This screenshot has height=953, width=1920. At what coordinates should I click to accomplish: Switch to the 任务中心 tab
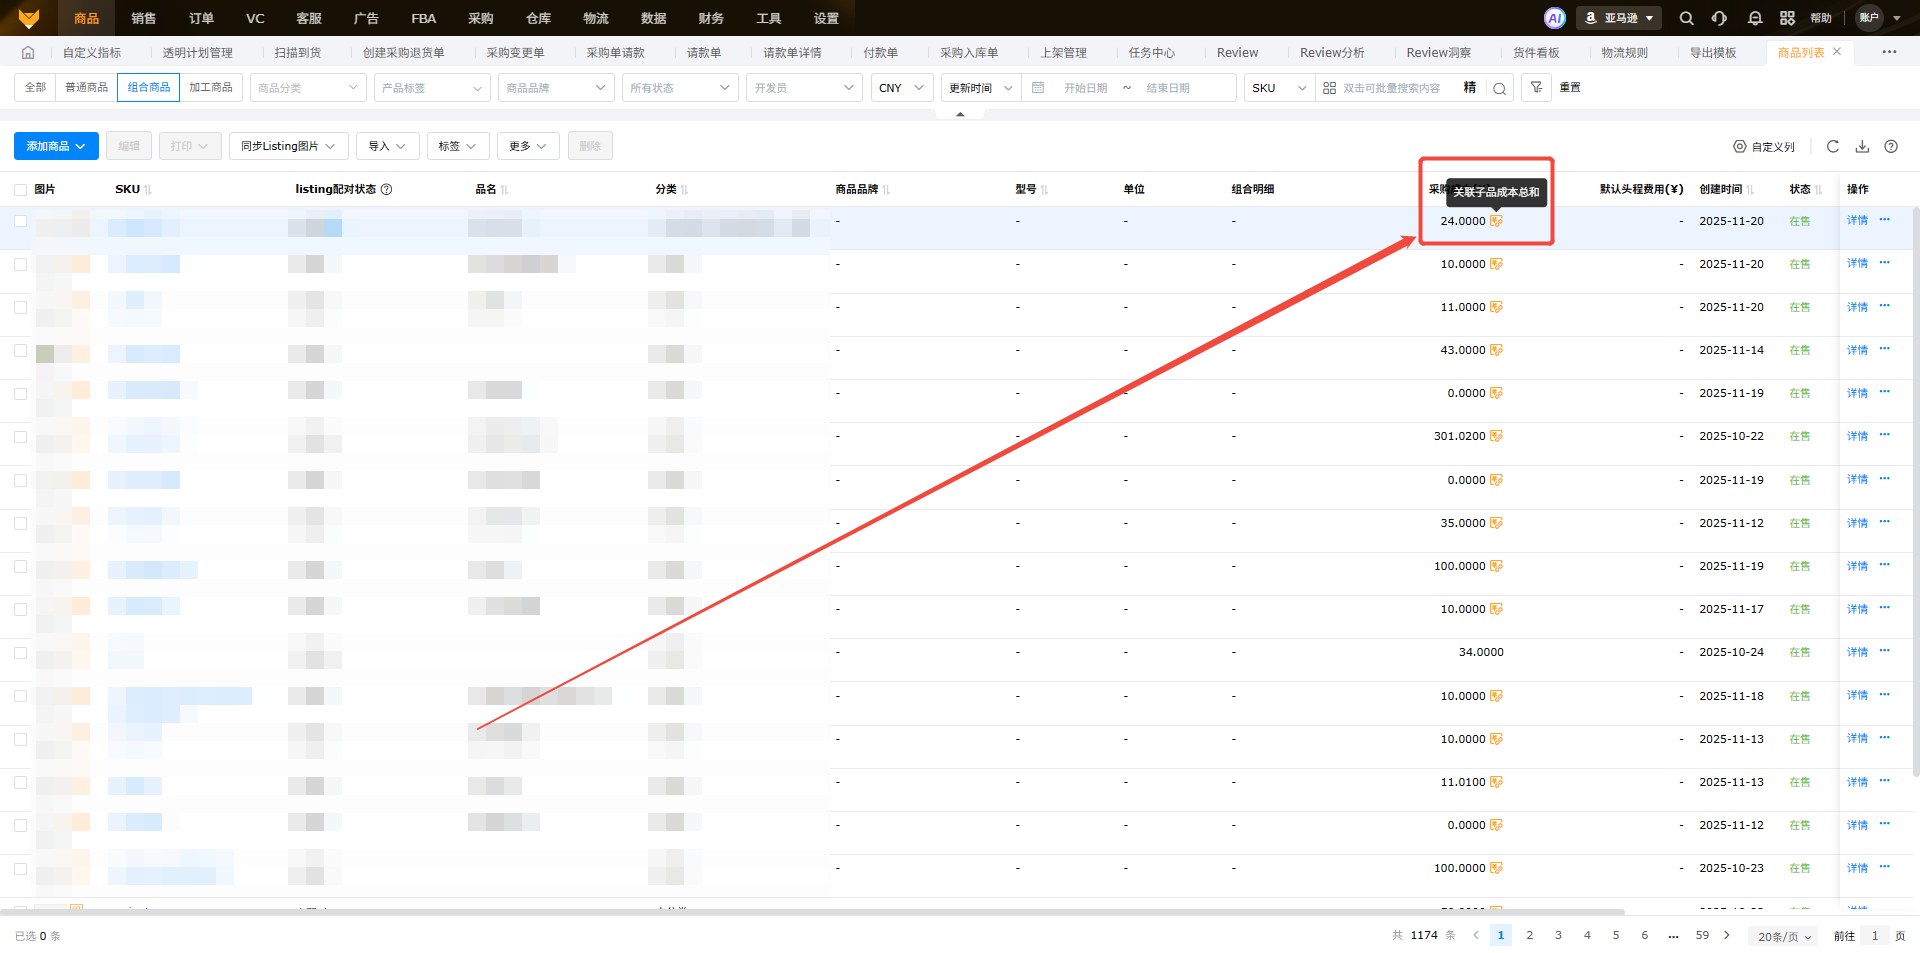(x=1152, y=53)
